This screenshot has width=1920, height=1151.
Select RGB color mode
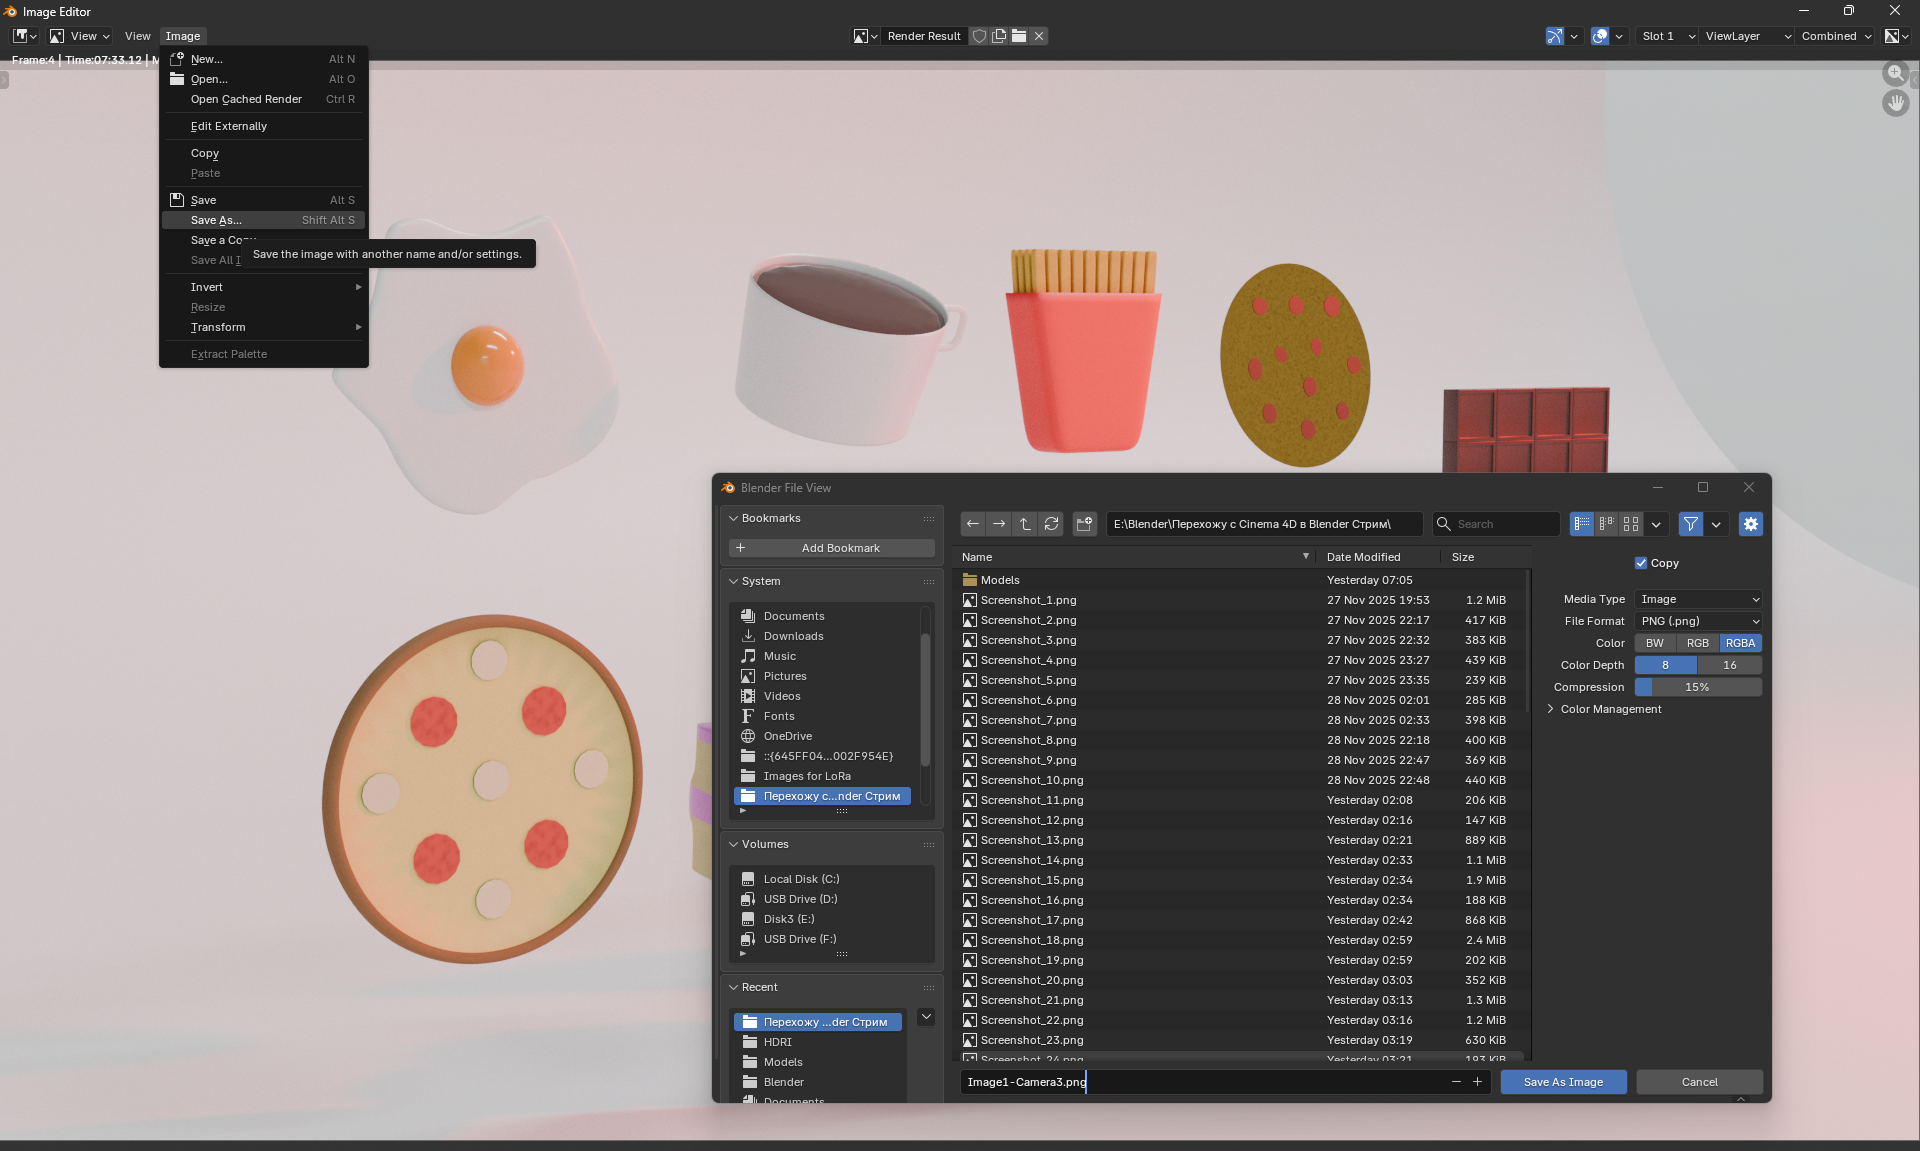click(1697, 643)
